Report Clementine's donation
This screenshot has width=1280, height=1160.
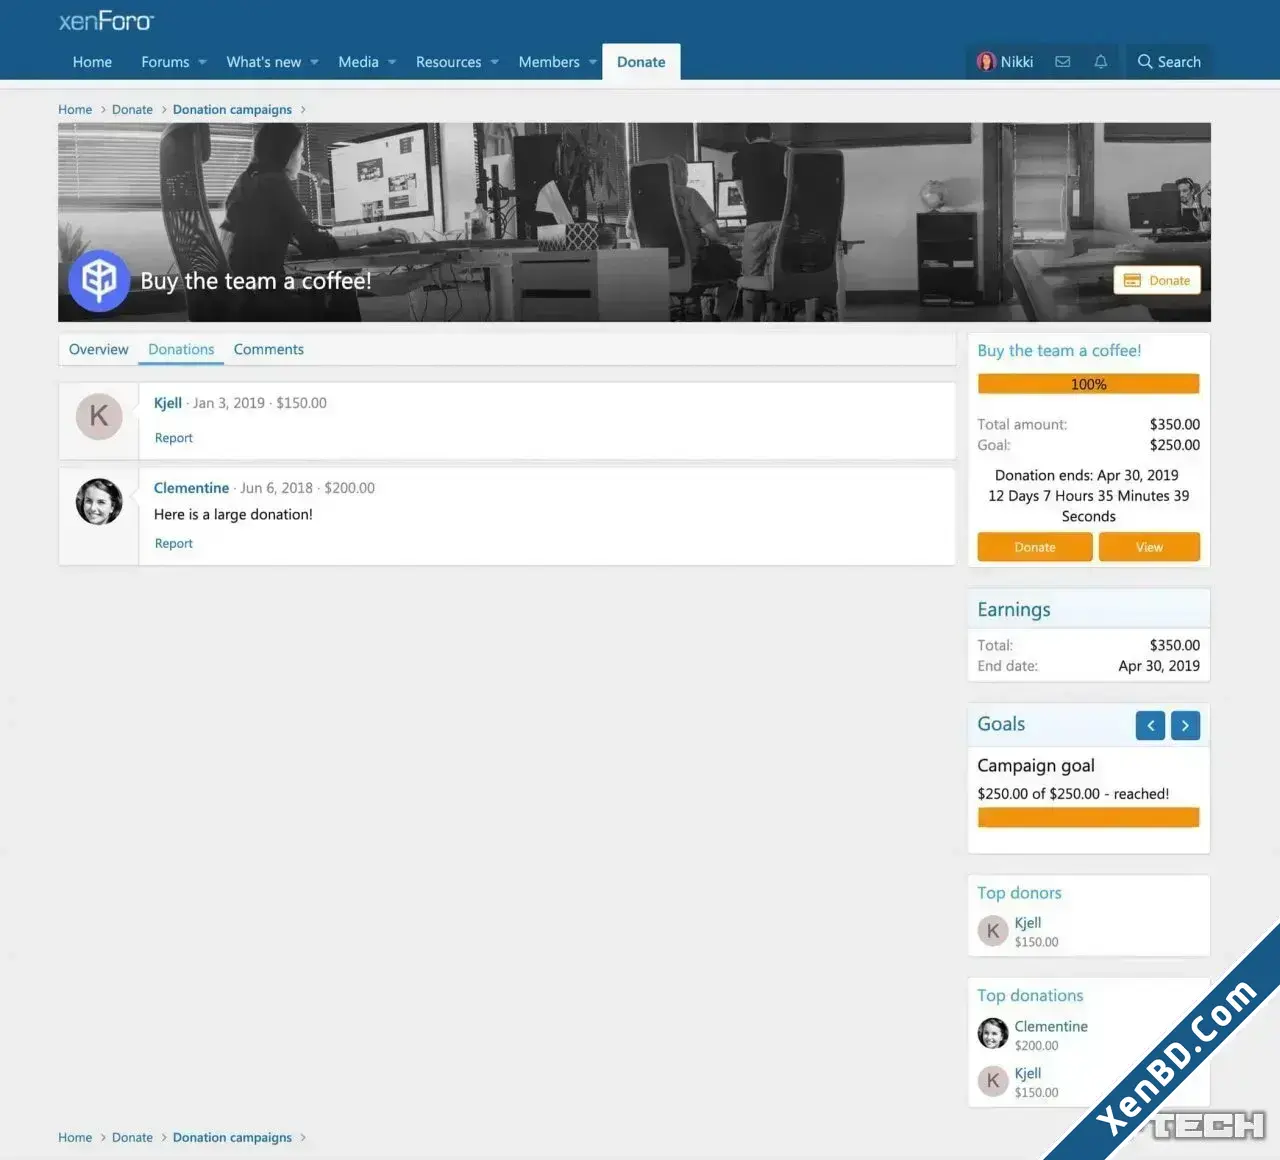pyautogui.click(x=174, y=544)
